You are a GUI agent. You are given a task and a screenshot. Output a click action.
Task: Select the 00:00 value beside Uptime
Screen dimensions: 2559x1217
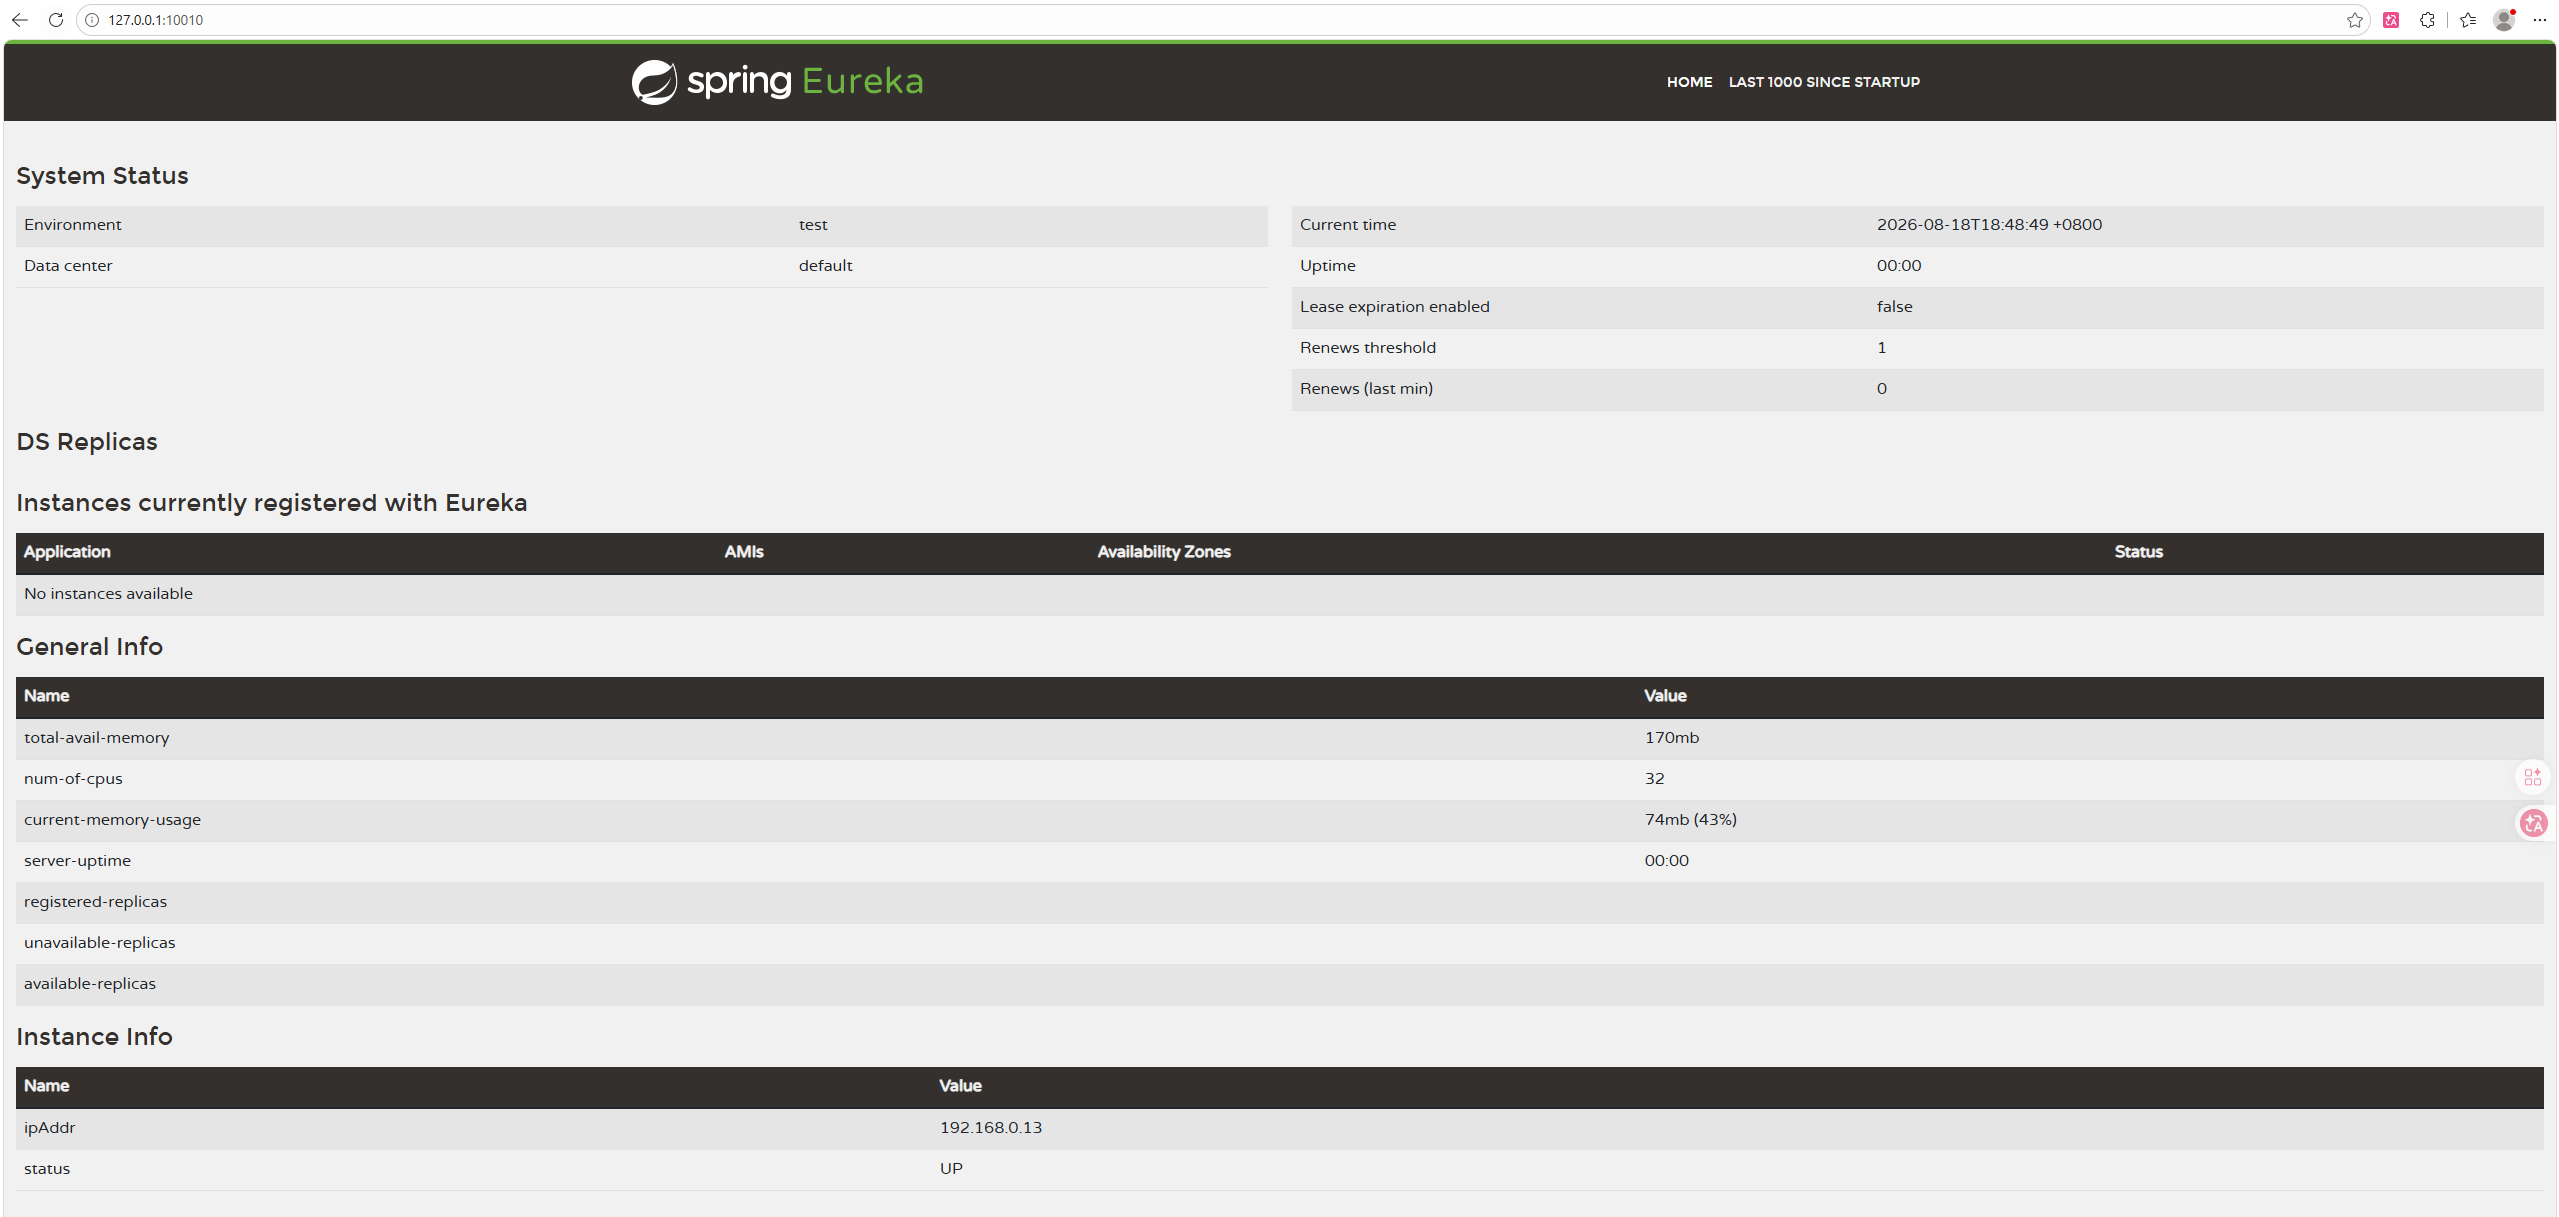1899,266
